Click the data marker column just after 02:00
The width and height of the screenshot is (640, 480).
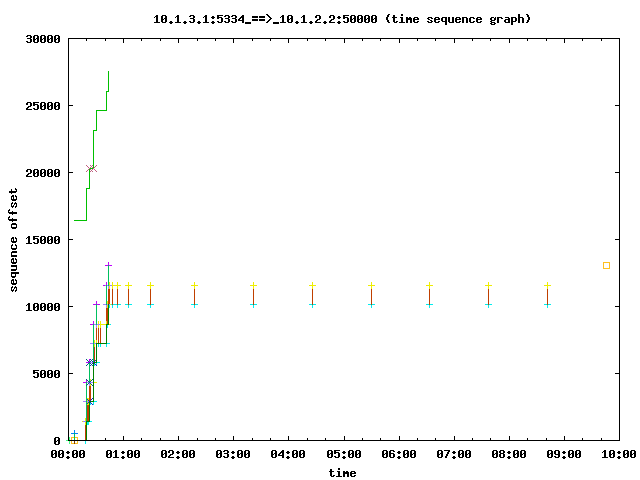(x=194, y=295)
